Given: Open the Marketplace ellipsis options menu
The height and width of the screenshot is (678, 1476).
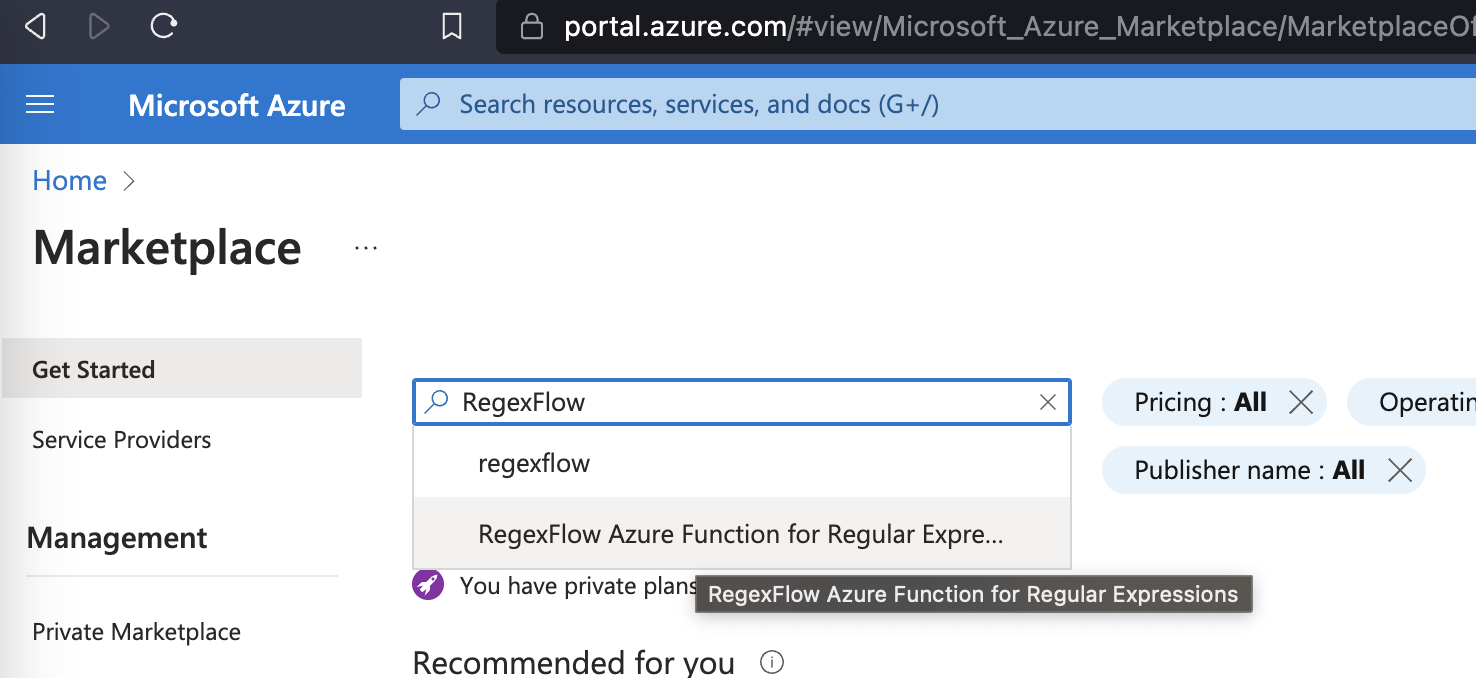Looking at the screenshot, I should [x=365, y=247].
